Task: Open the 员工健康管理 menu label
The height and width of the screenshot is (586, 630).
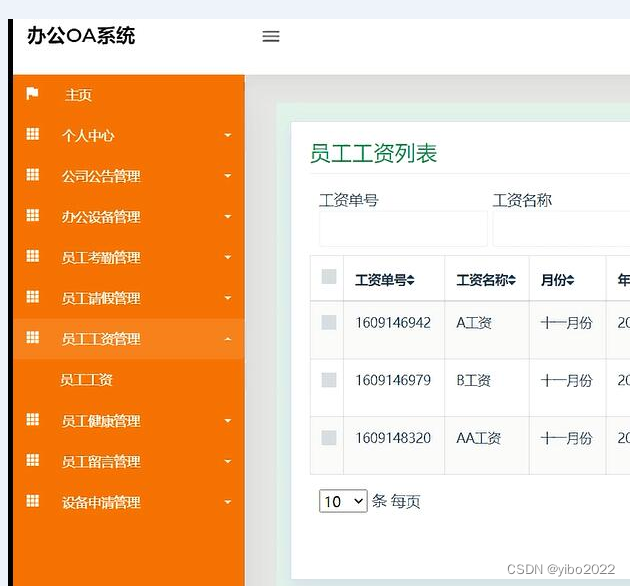Action: click(x=101, y=421)
